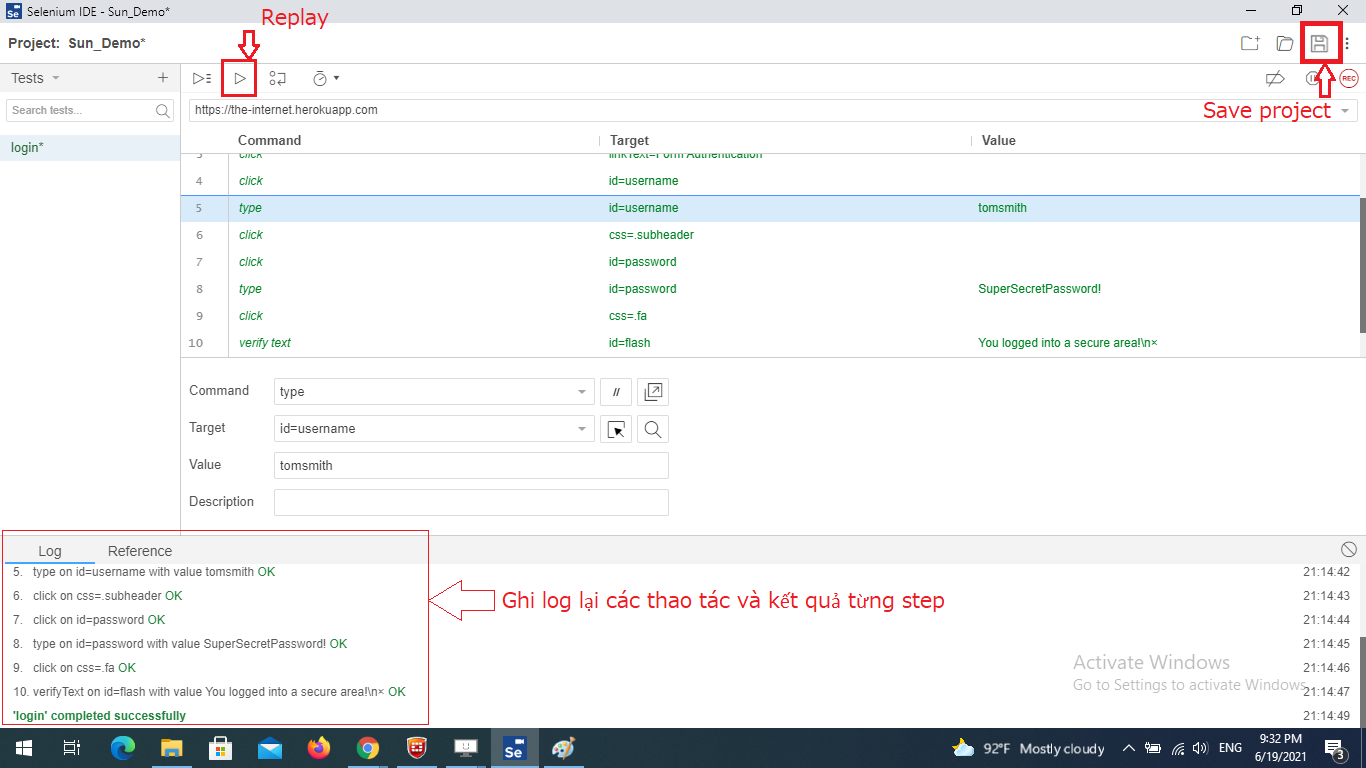The height and width of the screenshot is (768, 1366).
Task: Open Task View on the taskbar
Action: coord(72,748)
